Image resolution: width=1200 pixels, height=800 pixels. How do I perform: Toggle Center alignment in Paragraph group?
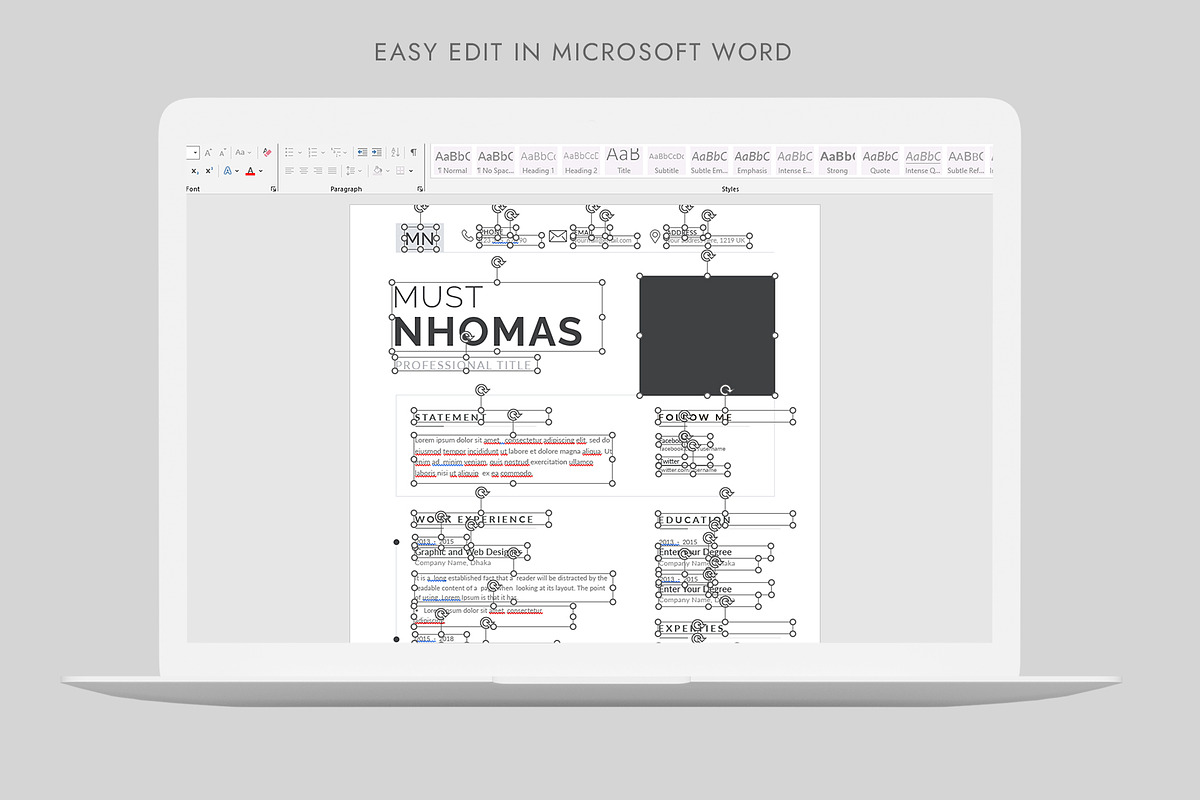click(304, 171)
